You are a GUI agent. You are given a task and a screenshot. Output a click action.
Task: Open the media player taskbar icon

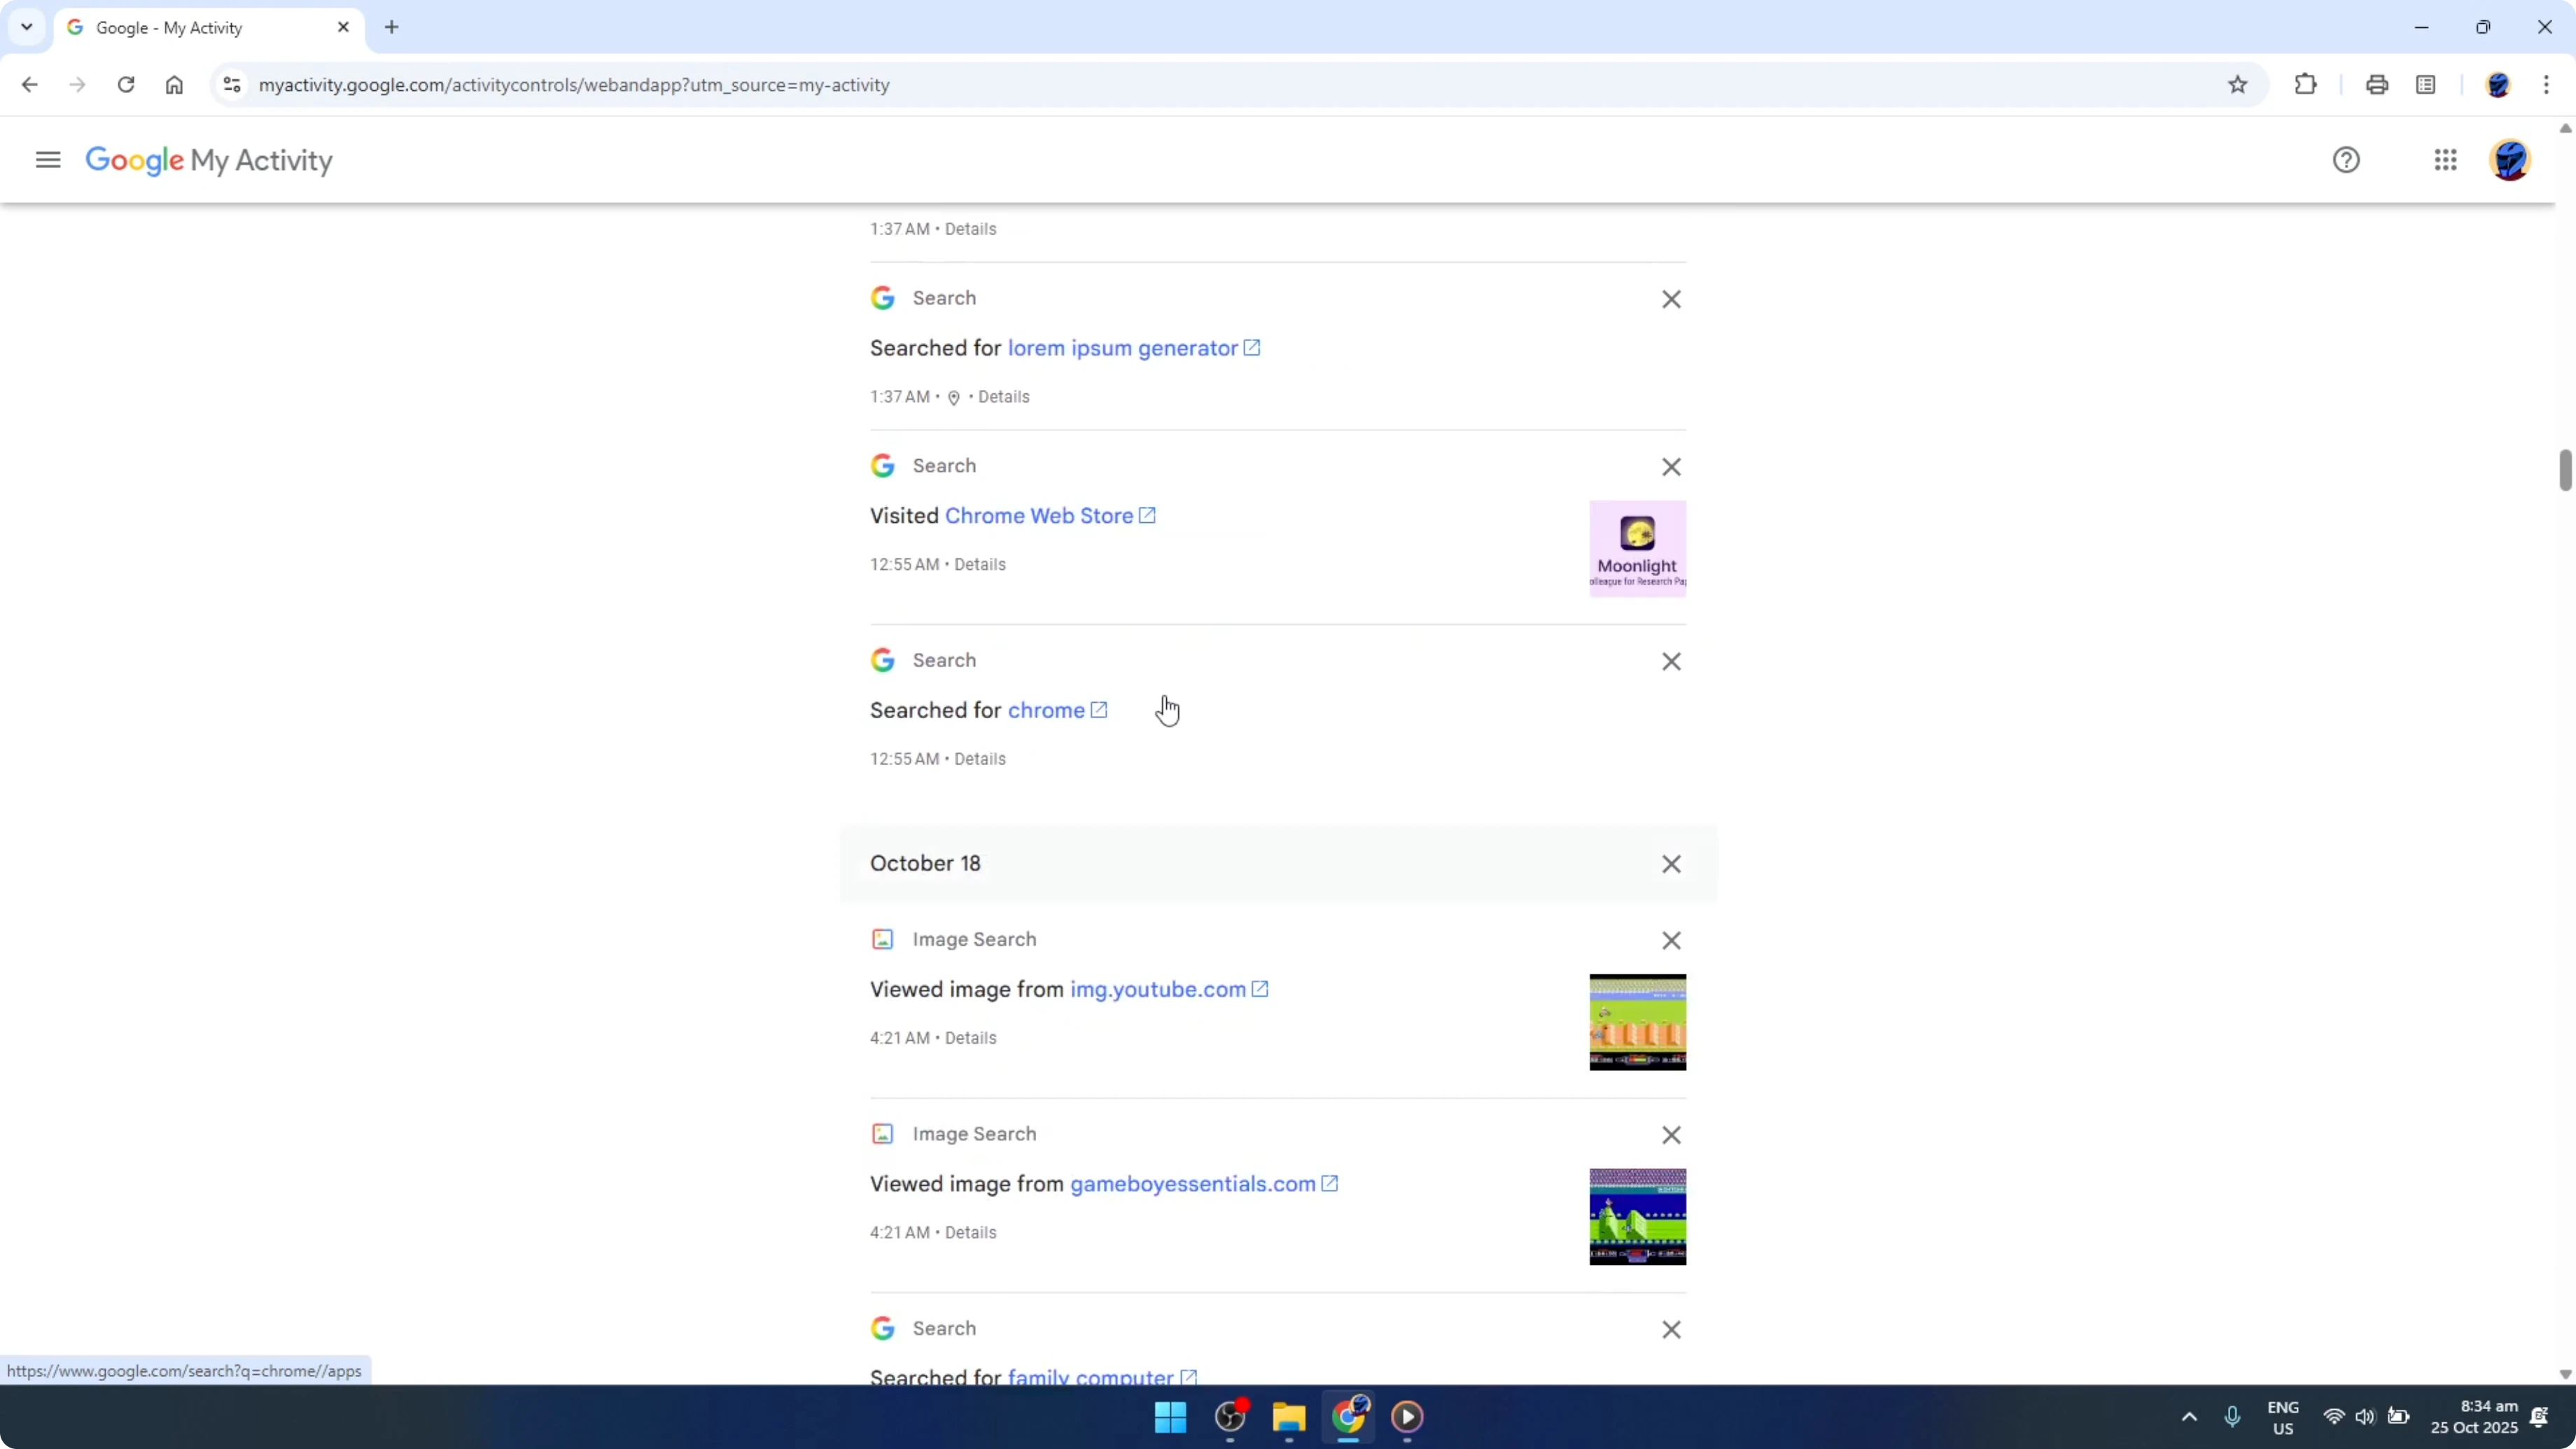click(1407, 1417)
